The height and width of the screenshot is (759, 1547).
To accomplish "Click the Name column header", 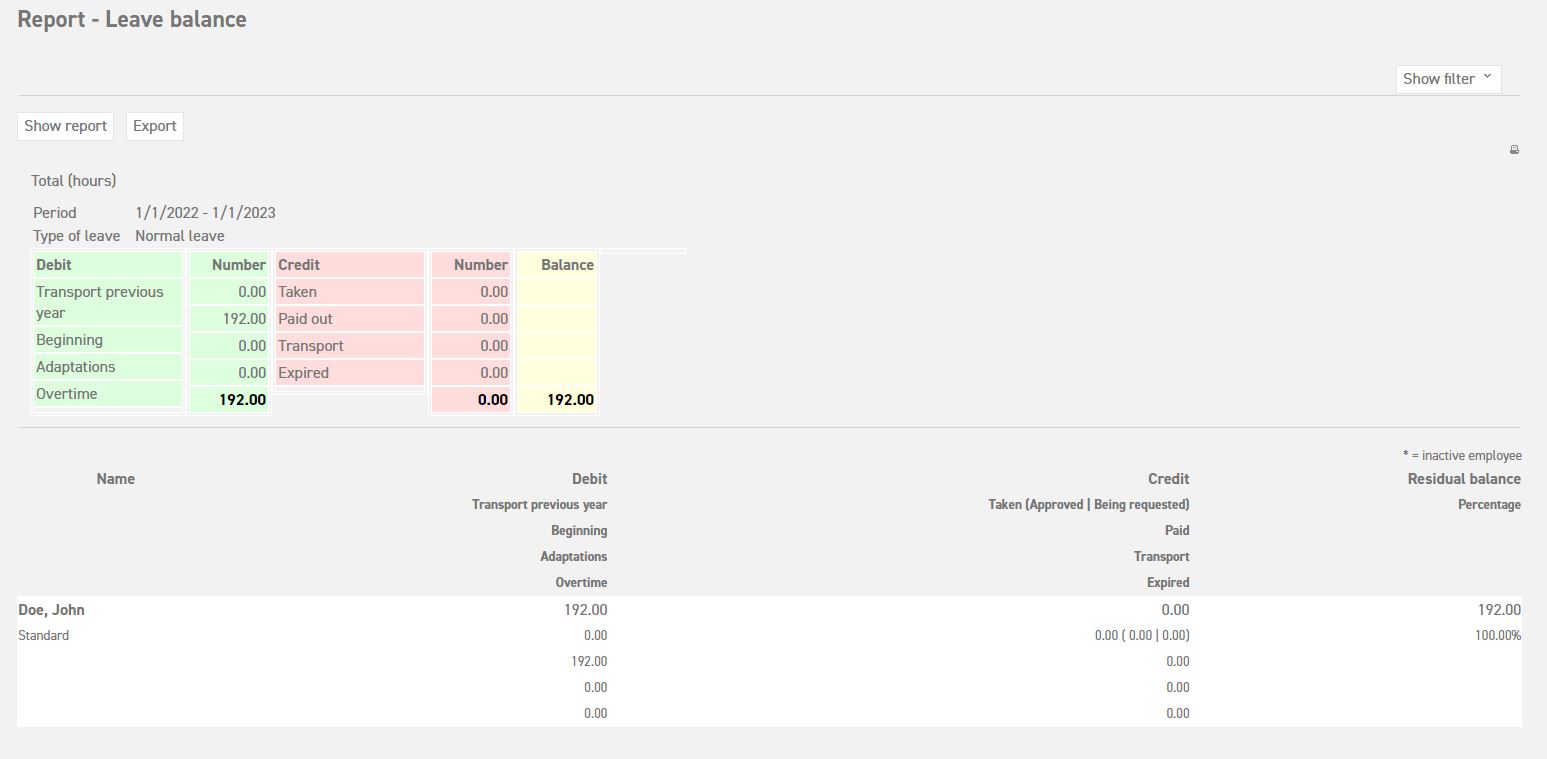I will click(115, 479).
